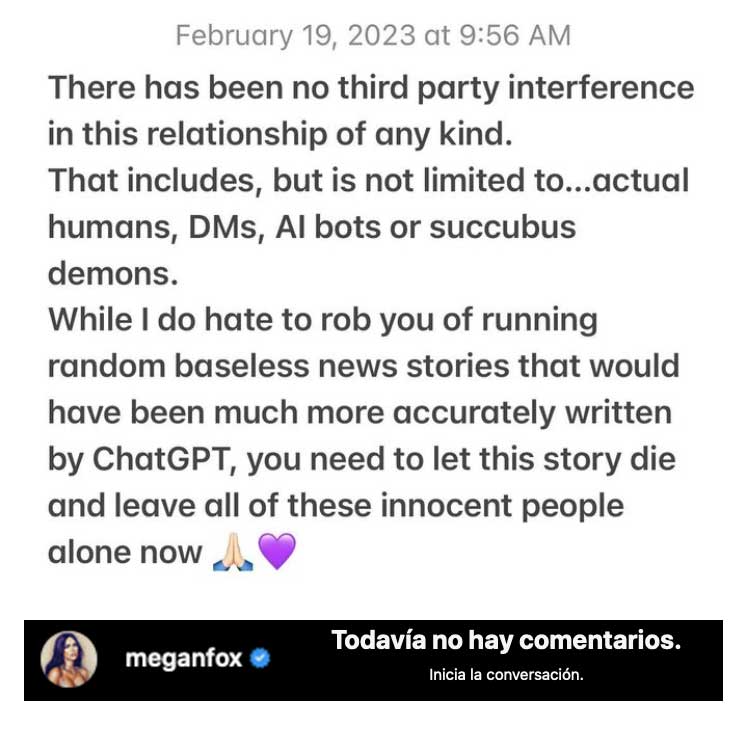Click the line 'random baseless news stories that would'

coord(363,365)
